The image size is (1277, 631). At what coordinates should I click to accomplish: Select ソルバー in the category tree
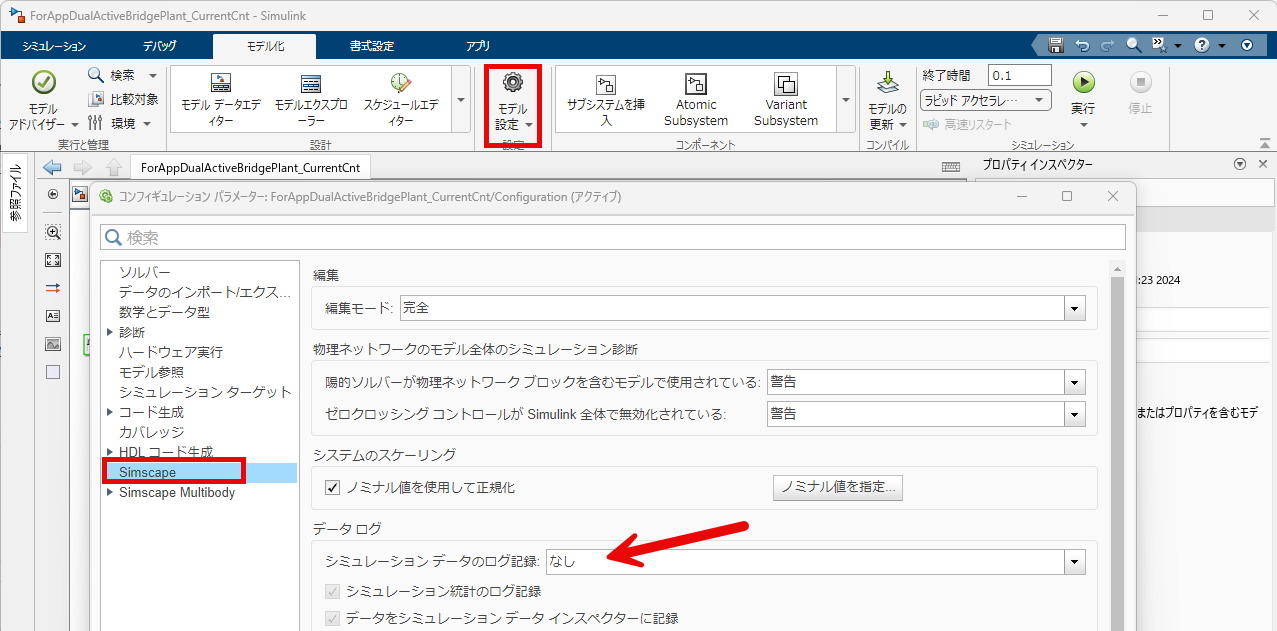click(x=145, y=272)
